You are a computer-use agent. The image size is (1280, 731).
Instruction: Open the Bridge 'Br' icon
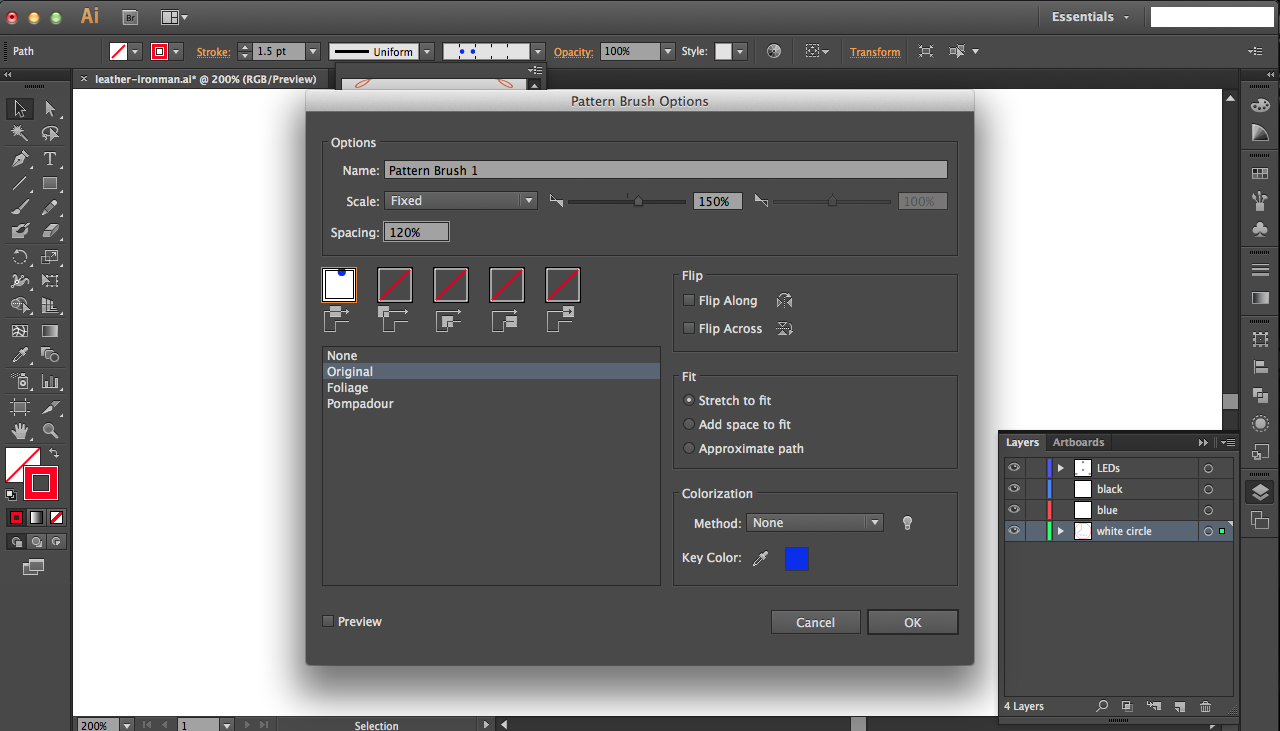pyautogui.click(x=130, y=17)
